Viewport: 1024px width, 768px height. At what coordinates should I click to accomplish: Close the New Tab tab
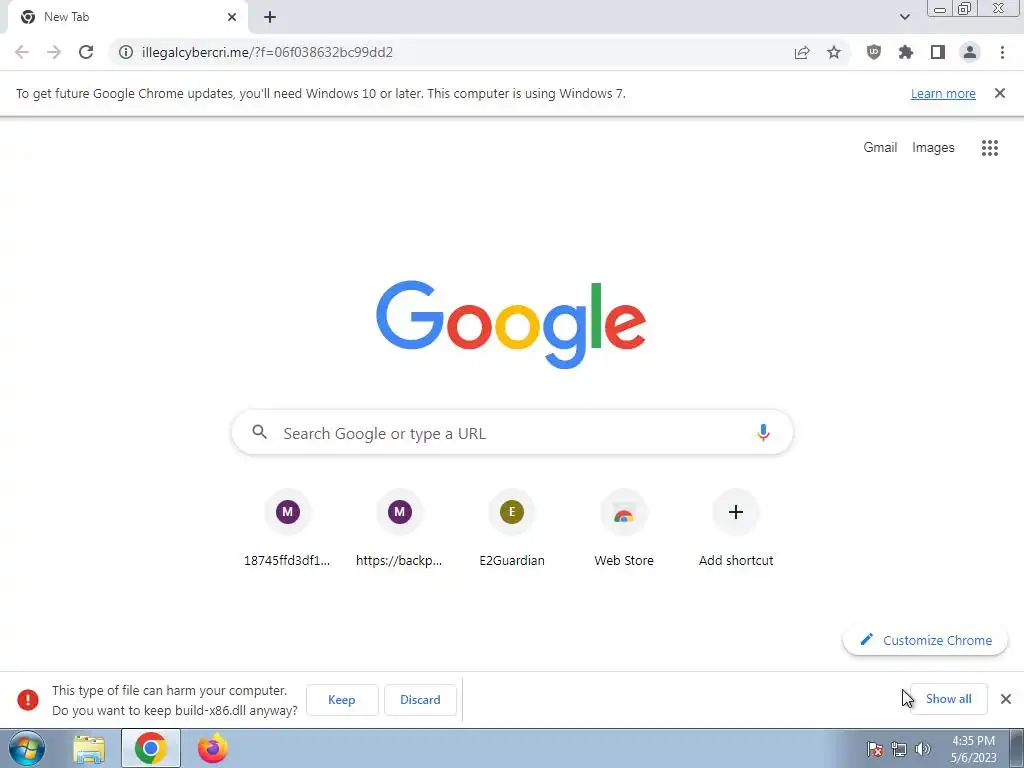click(x=232, y=17)
